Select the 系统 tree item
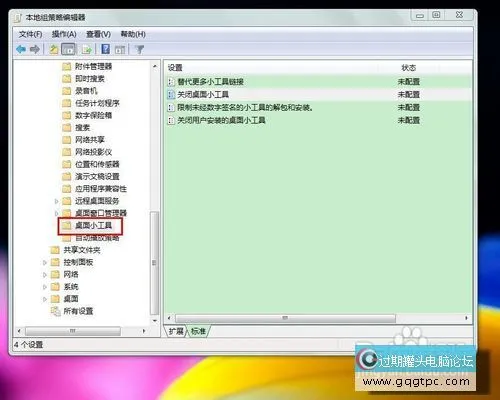 coord(64,287)
